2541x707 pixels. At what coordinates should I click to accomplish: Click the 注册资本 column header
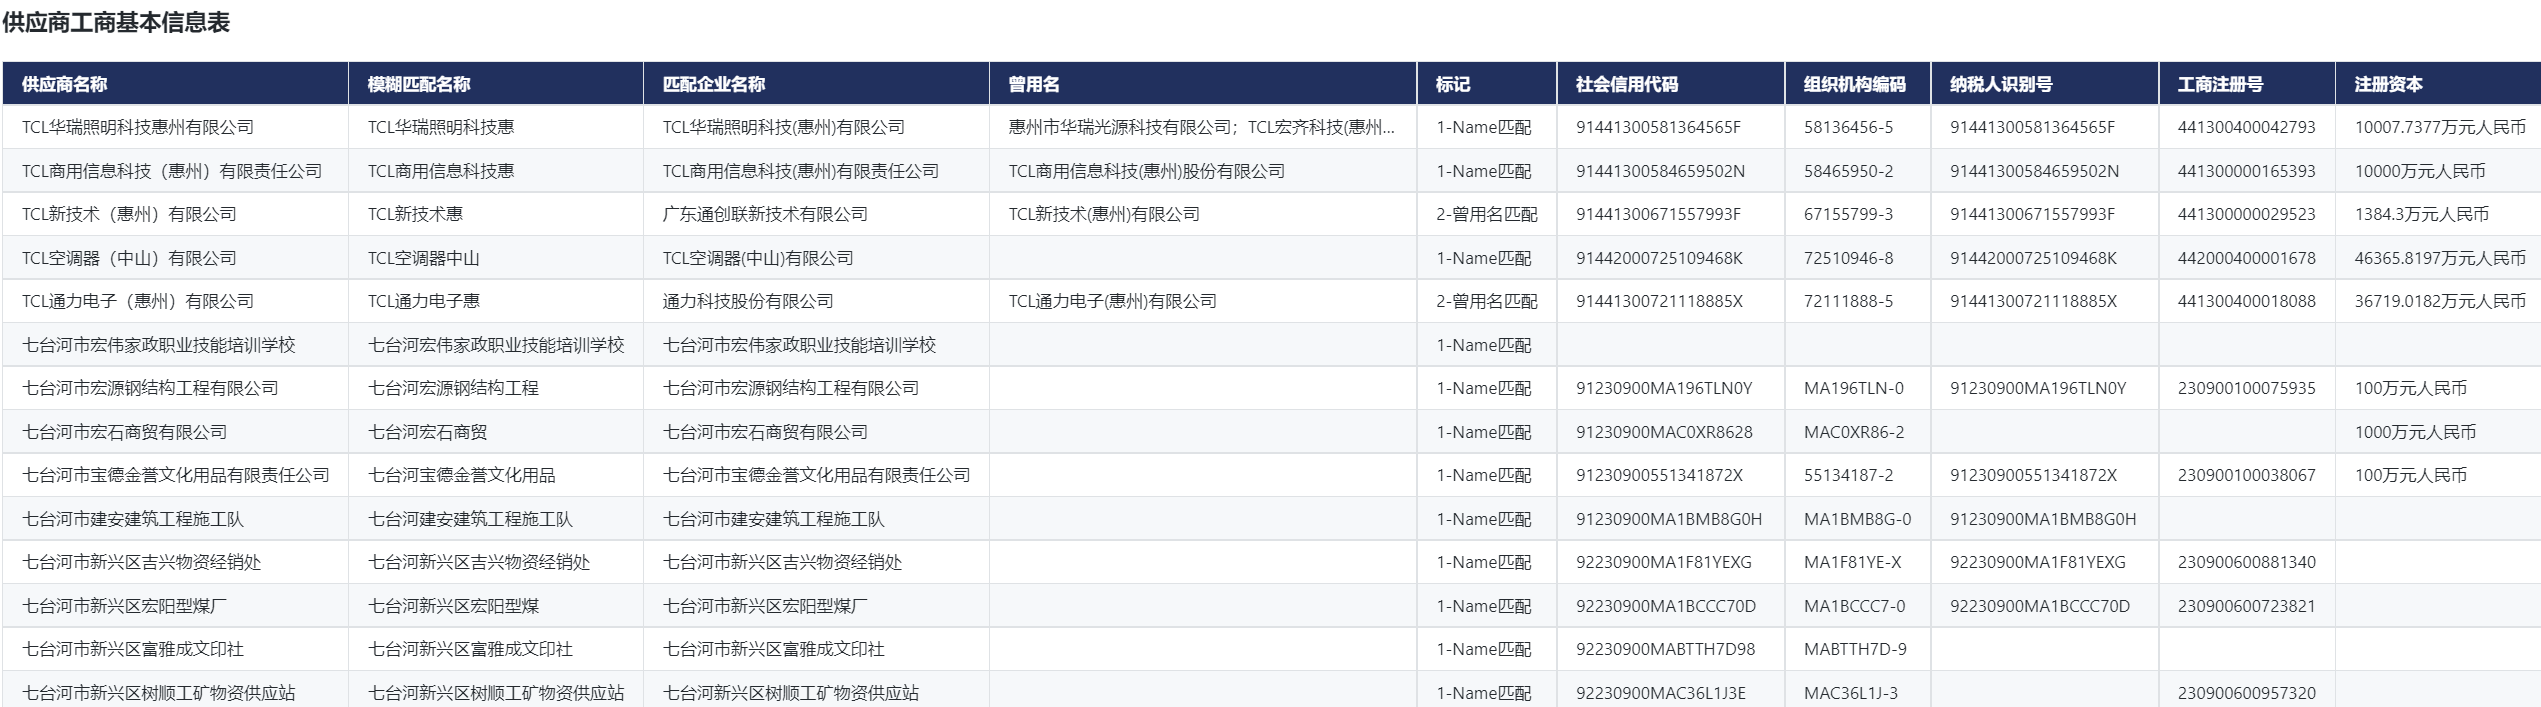coord(2439,84)
